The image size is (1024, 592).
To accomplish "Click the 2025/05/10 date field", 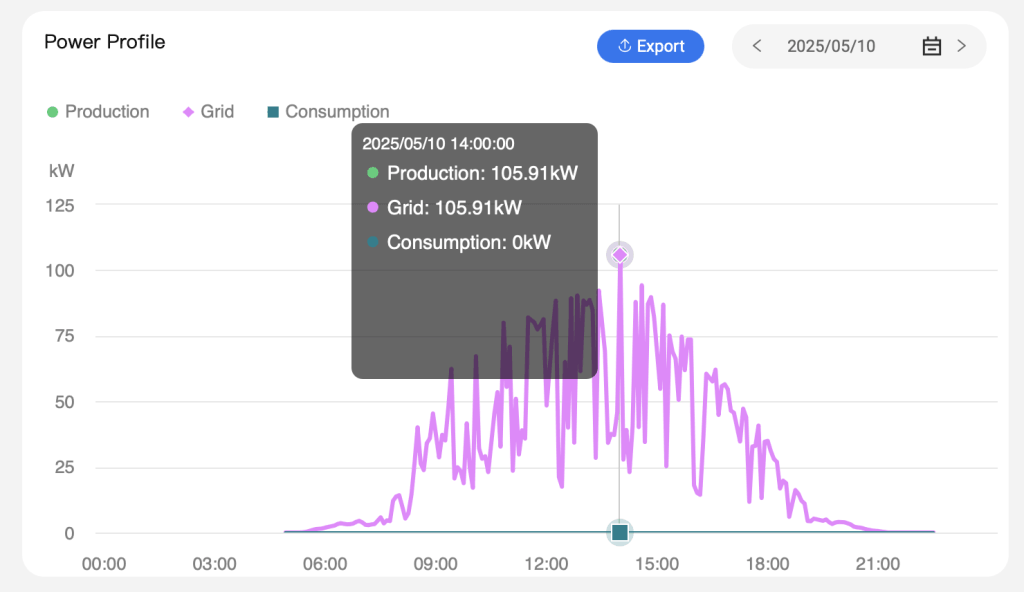I will pos(830,46).
